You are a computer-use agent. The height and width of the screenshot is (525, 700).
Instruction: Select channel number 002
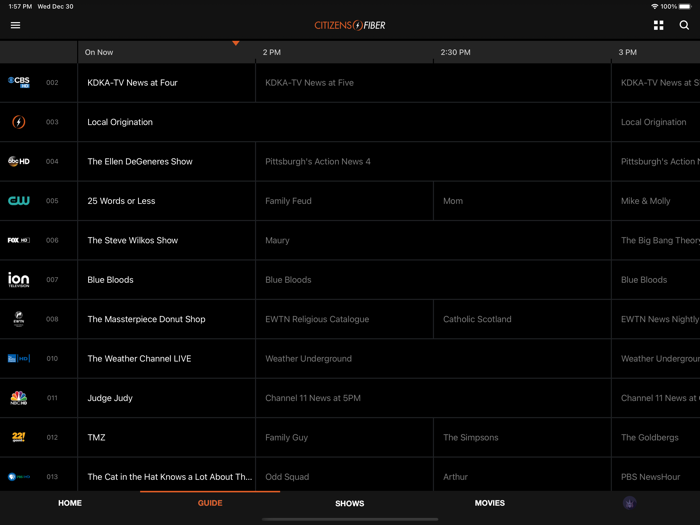[x=52, y=83]
